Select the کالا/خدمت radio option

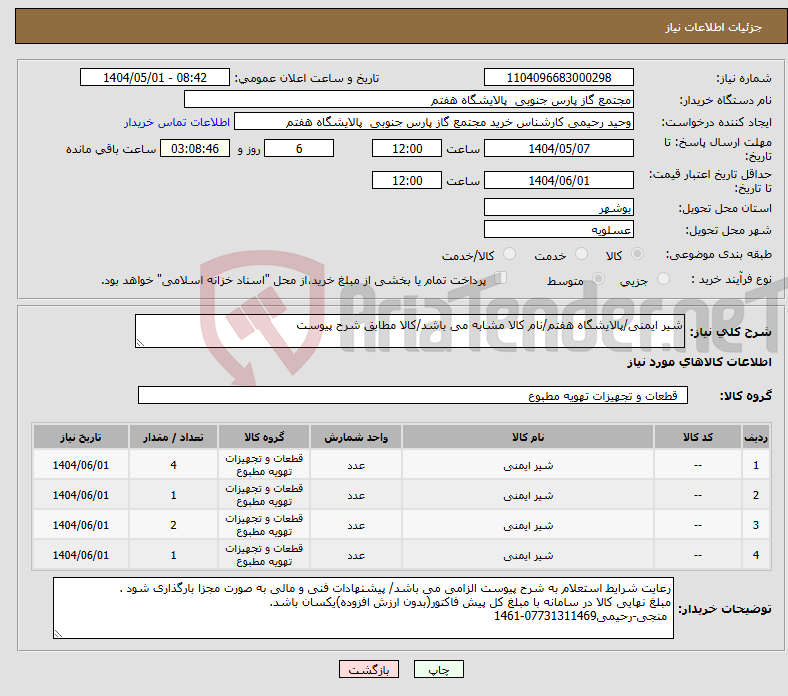pyautogui.click(x=509, y=256)
